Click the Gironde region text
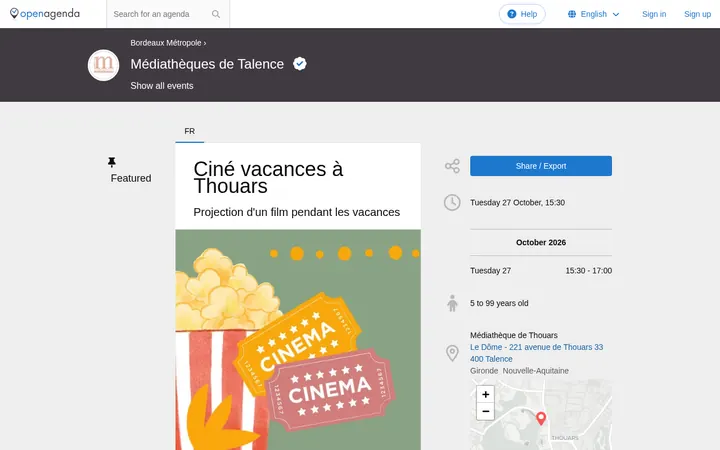Screen dimensions: 720x450 pos(484,371)
